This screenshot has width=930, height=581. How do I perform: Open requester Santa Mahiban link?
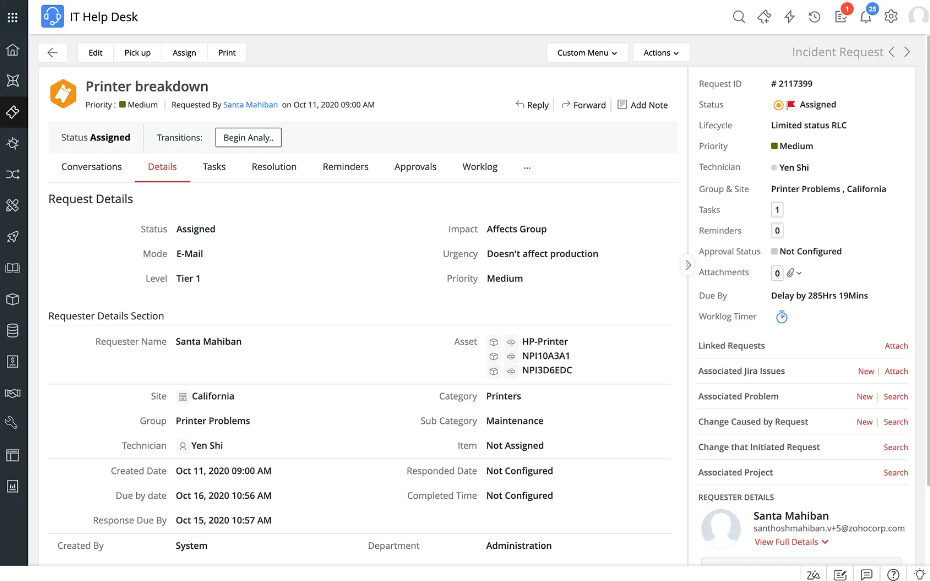pos(250,105)
